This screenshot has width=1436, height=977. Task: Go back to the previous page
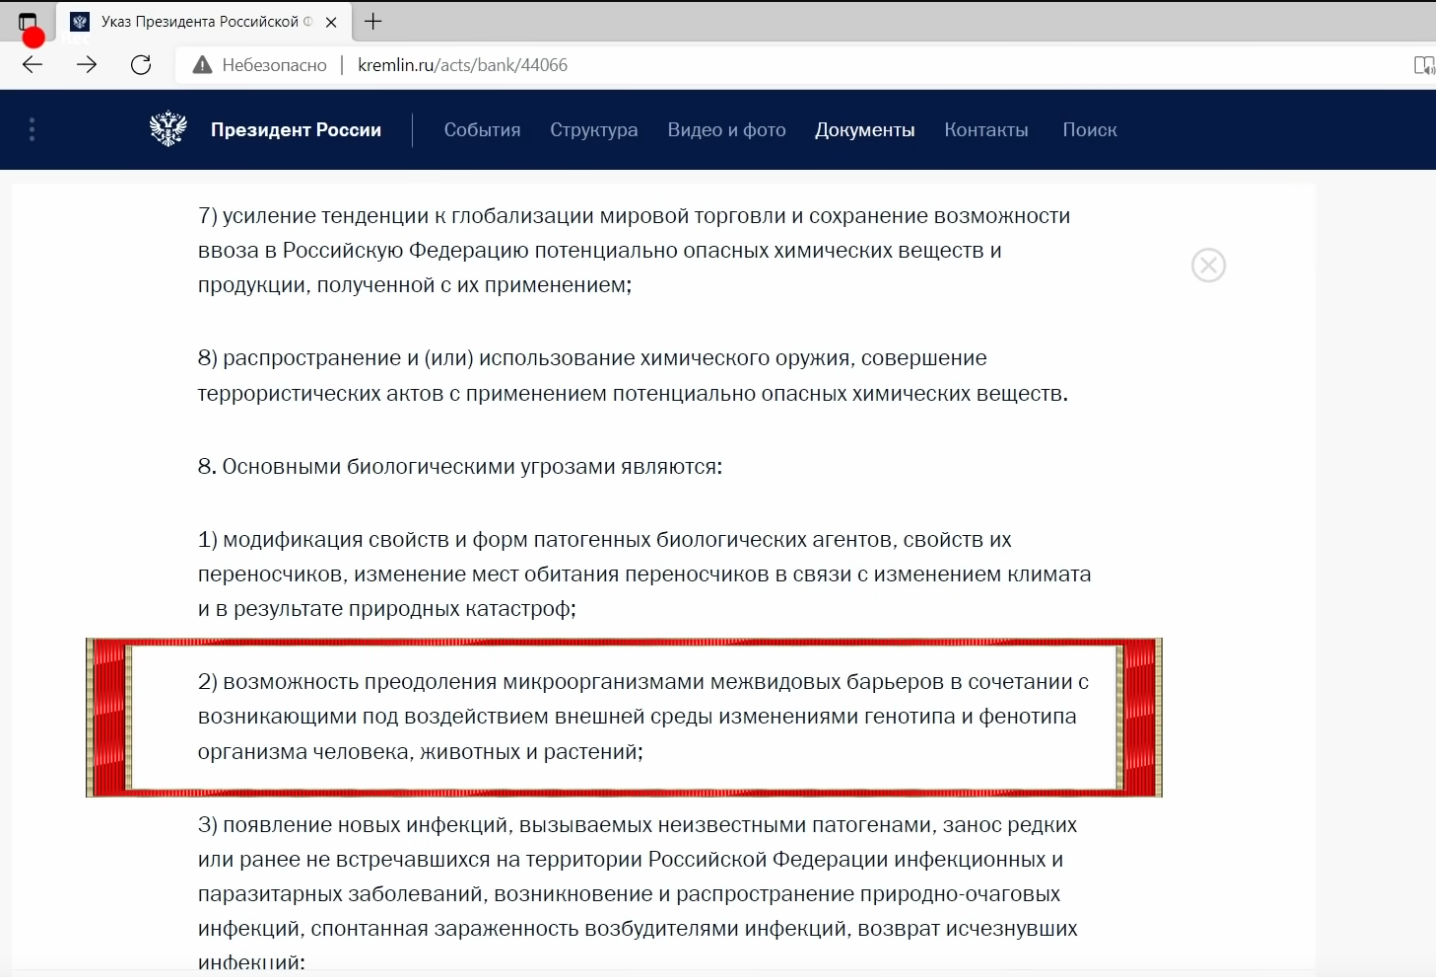click(x=33, y=65)
